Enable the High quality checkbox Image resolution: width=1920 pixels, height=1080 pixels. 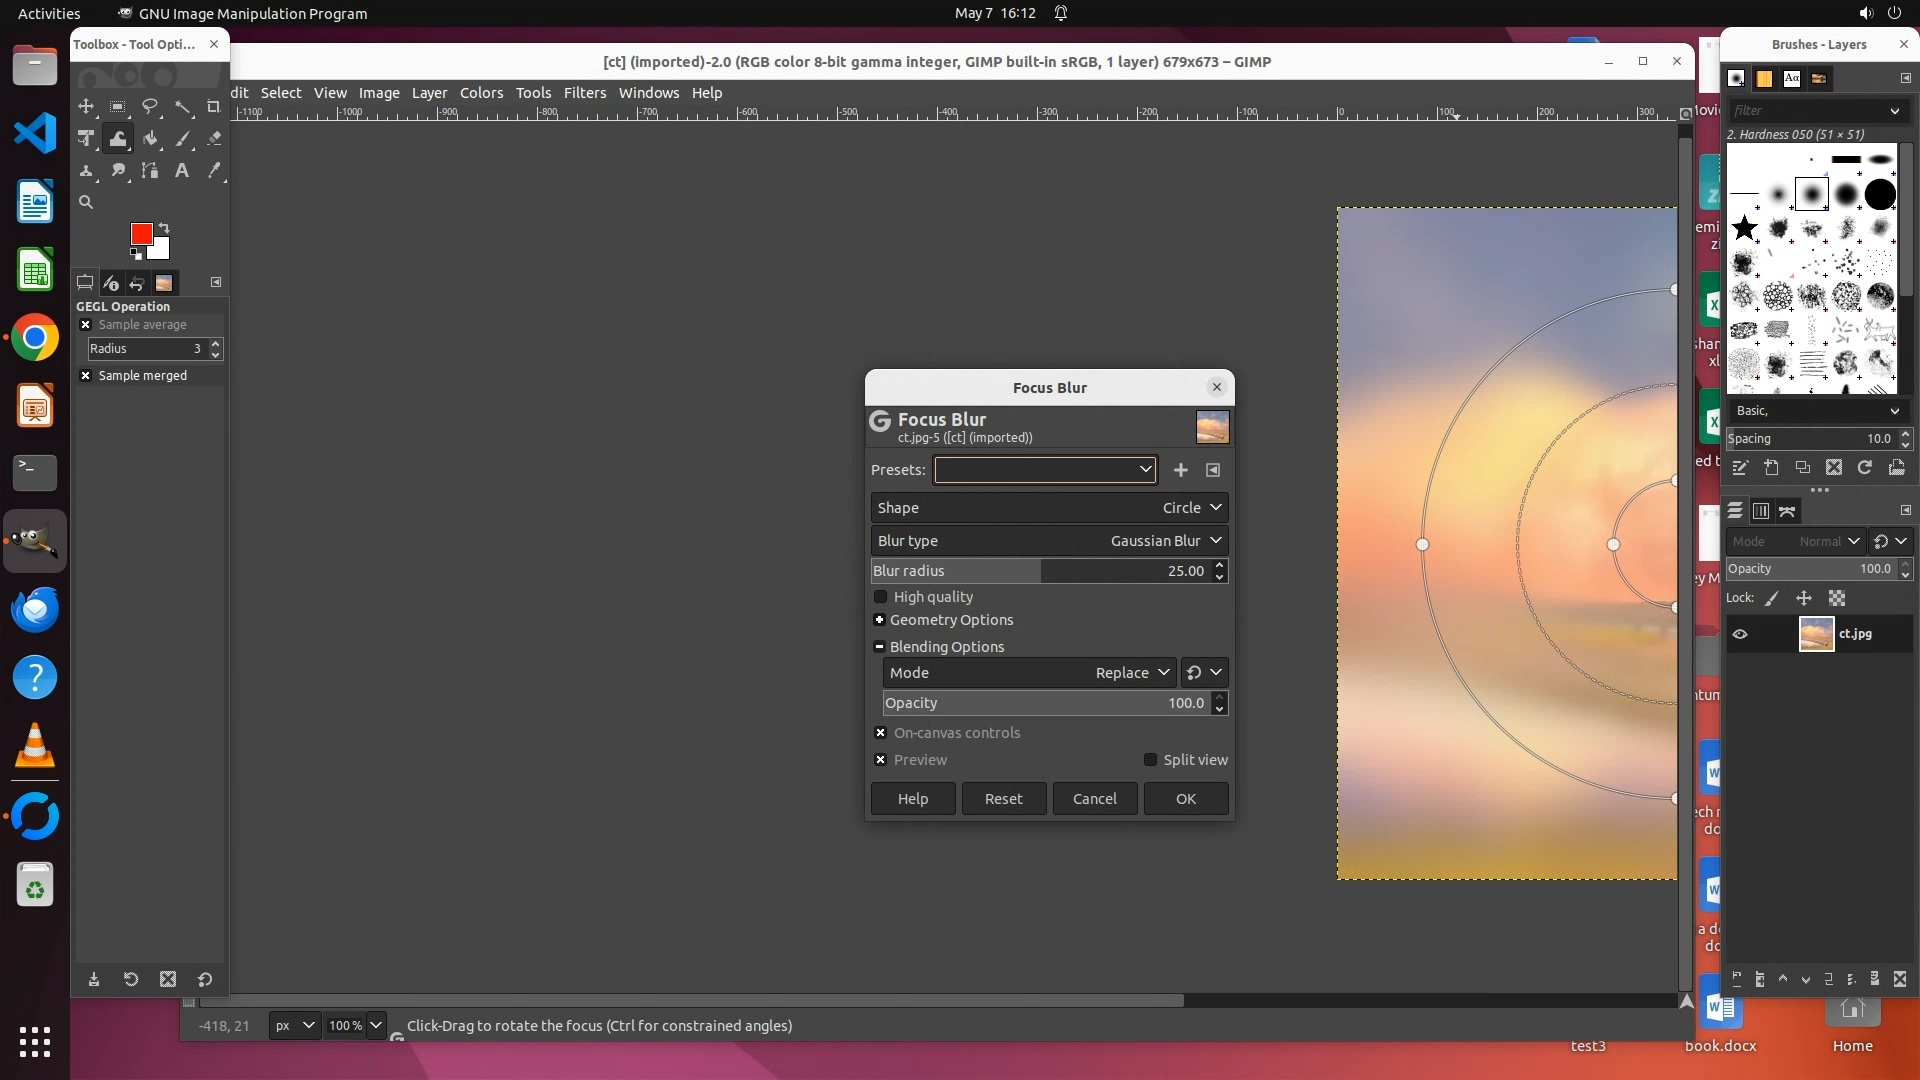point(881,597)
